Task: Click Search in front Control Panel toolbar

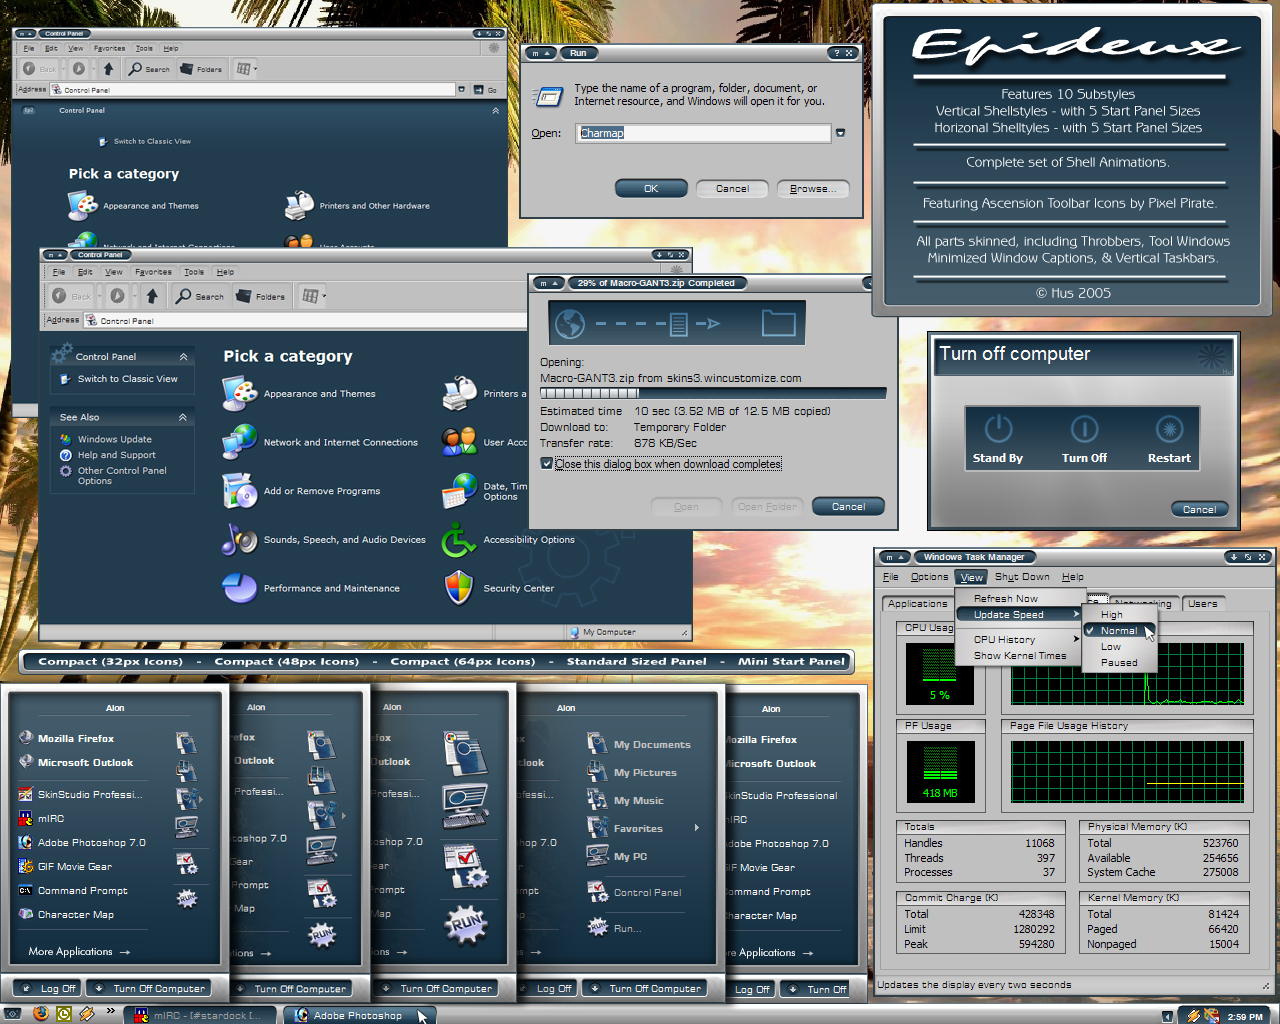Action: pos(200,296)
